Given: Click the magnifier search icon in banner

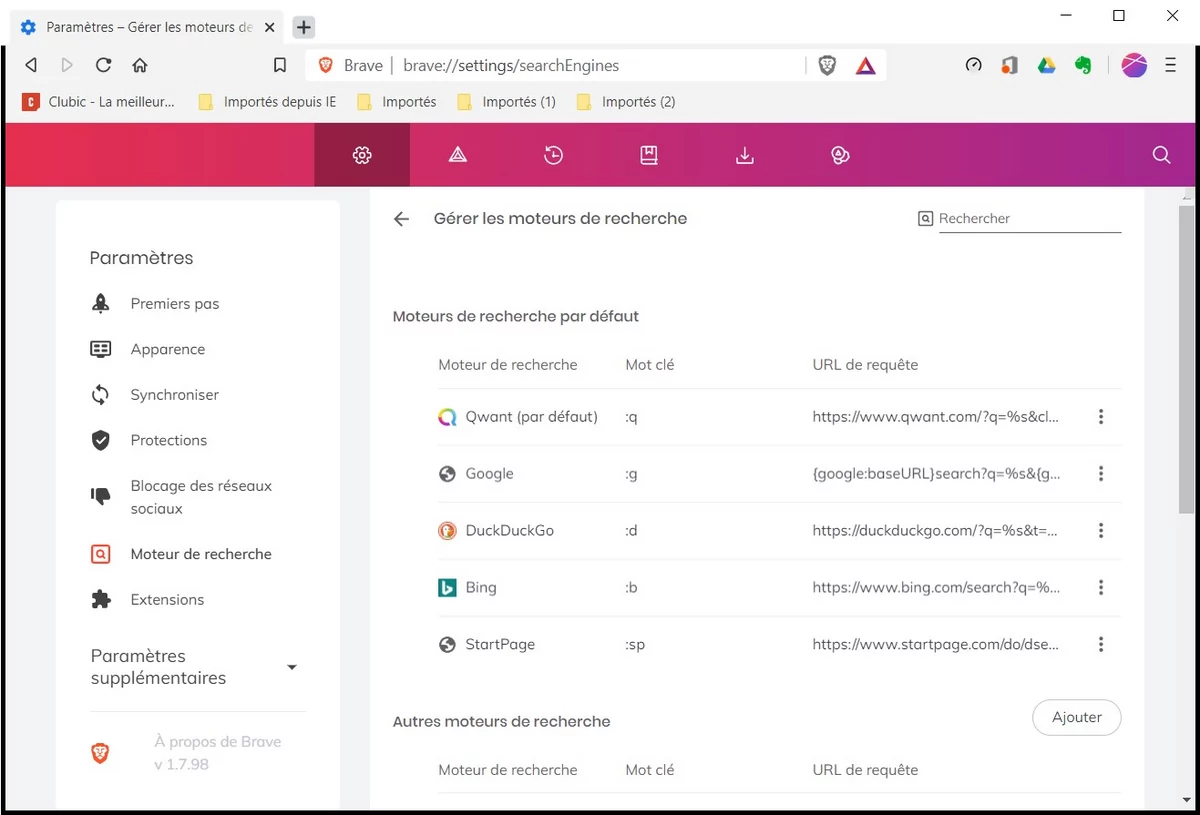Looking at the screenshot, I should click(x=1161, y=155).
